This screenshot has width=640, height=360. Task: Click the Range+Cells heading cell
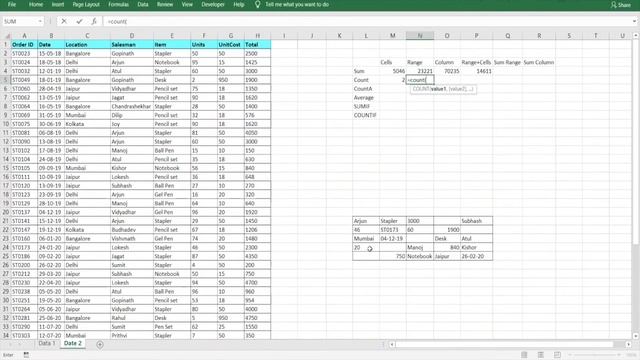click(x=476, y=62)
